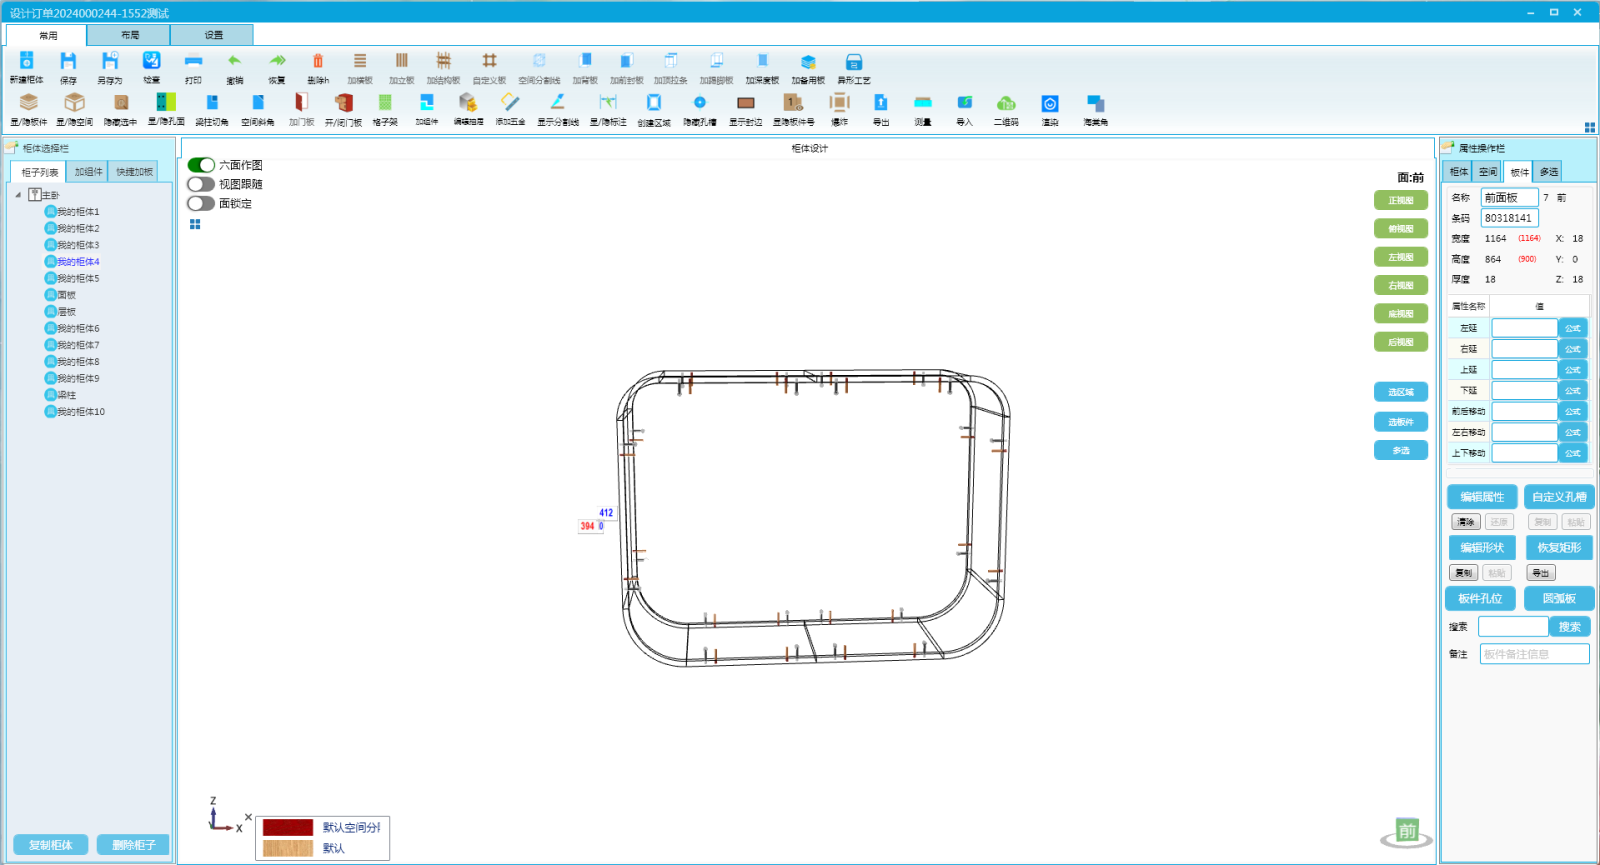Click the 显/隐孔面 hole face icon
This screenshot has width=1600, height=865.
click(x=166, y=102)
